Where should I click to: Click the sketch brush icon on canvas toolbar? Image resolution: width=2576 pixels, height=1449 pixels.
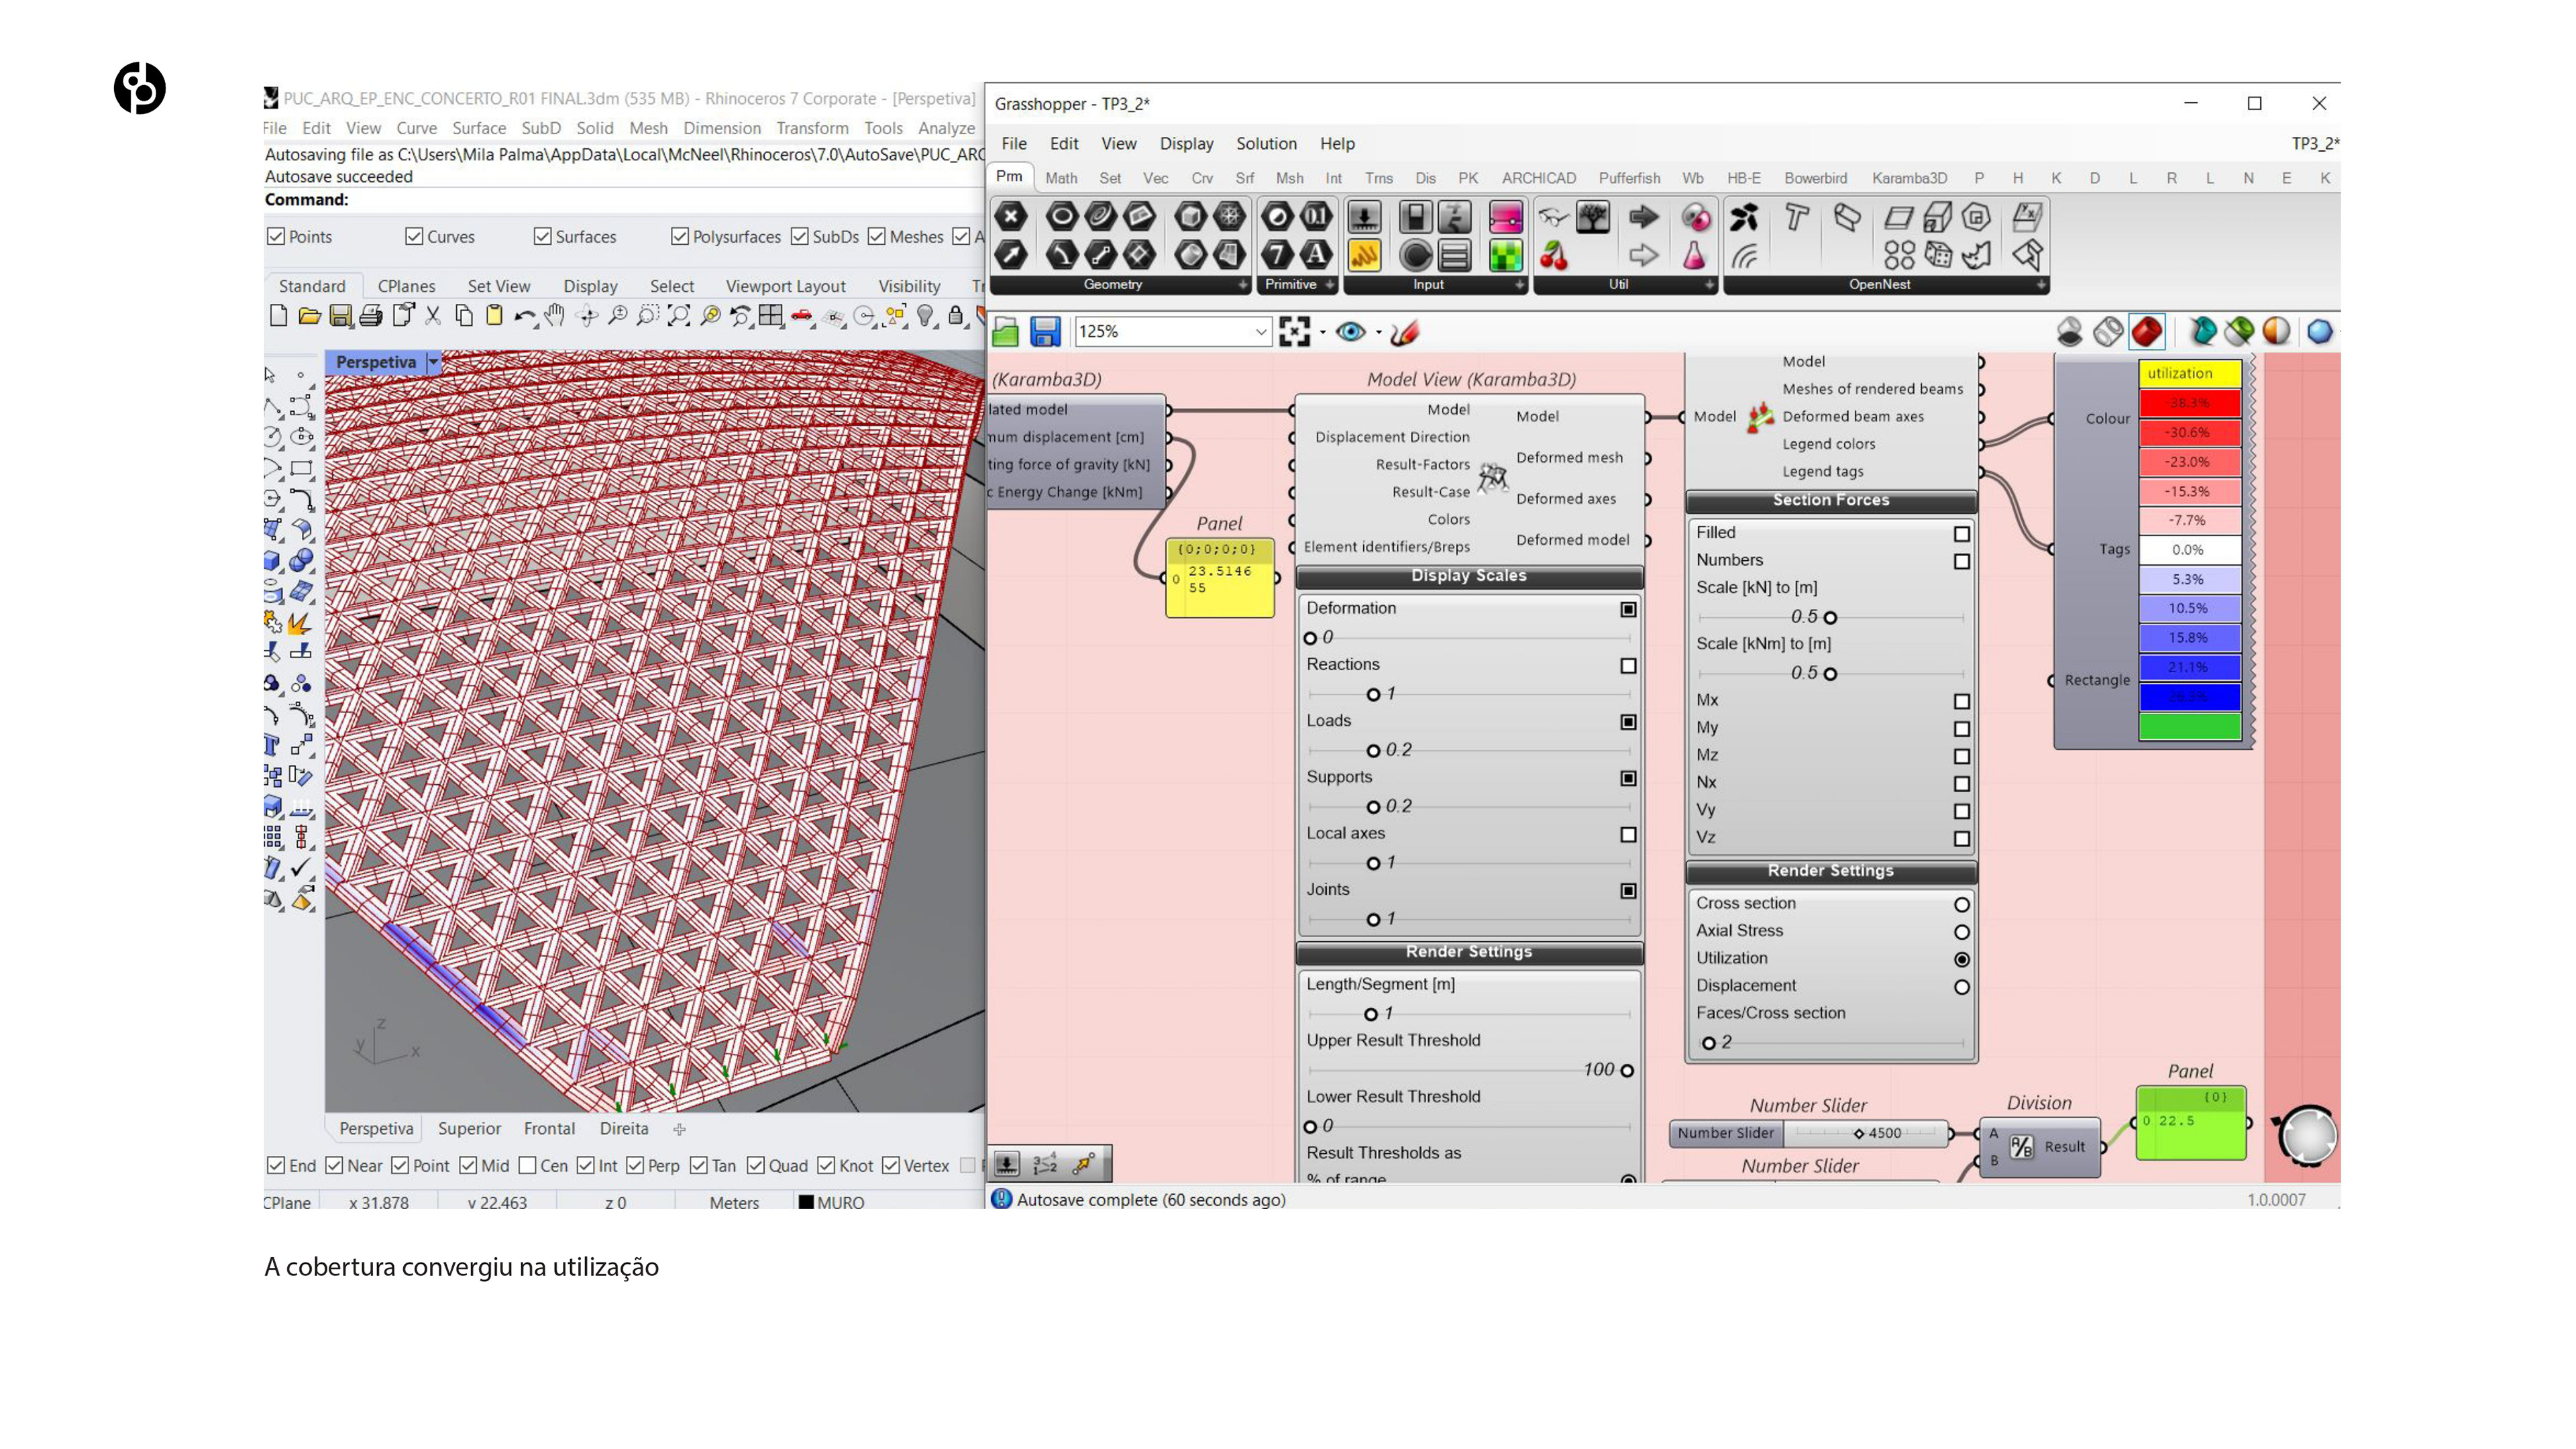click(1405, 331)
